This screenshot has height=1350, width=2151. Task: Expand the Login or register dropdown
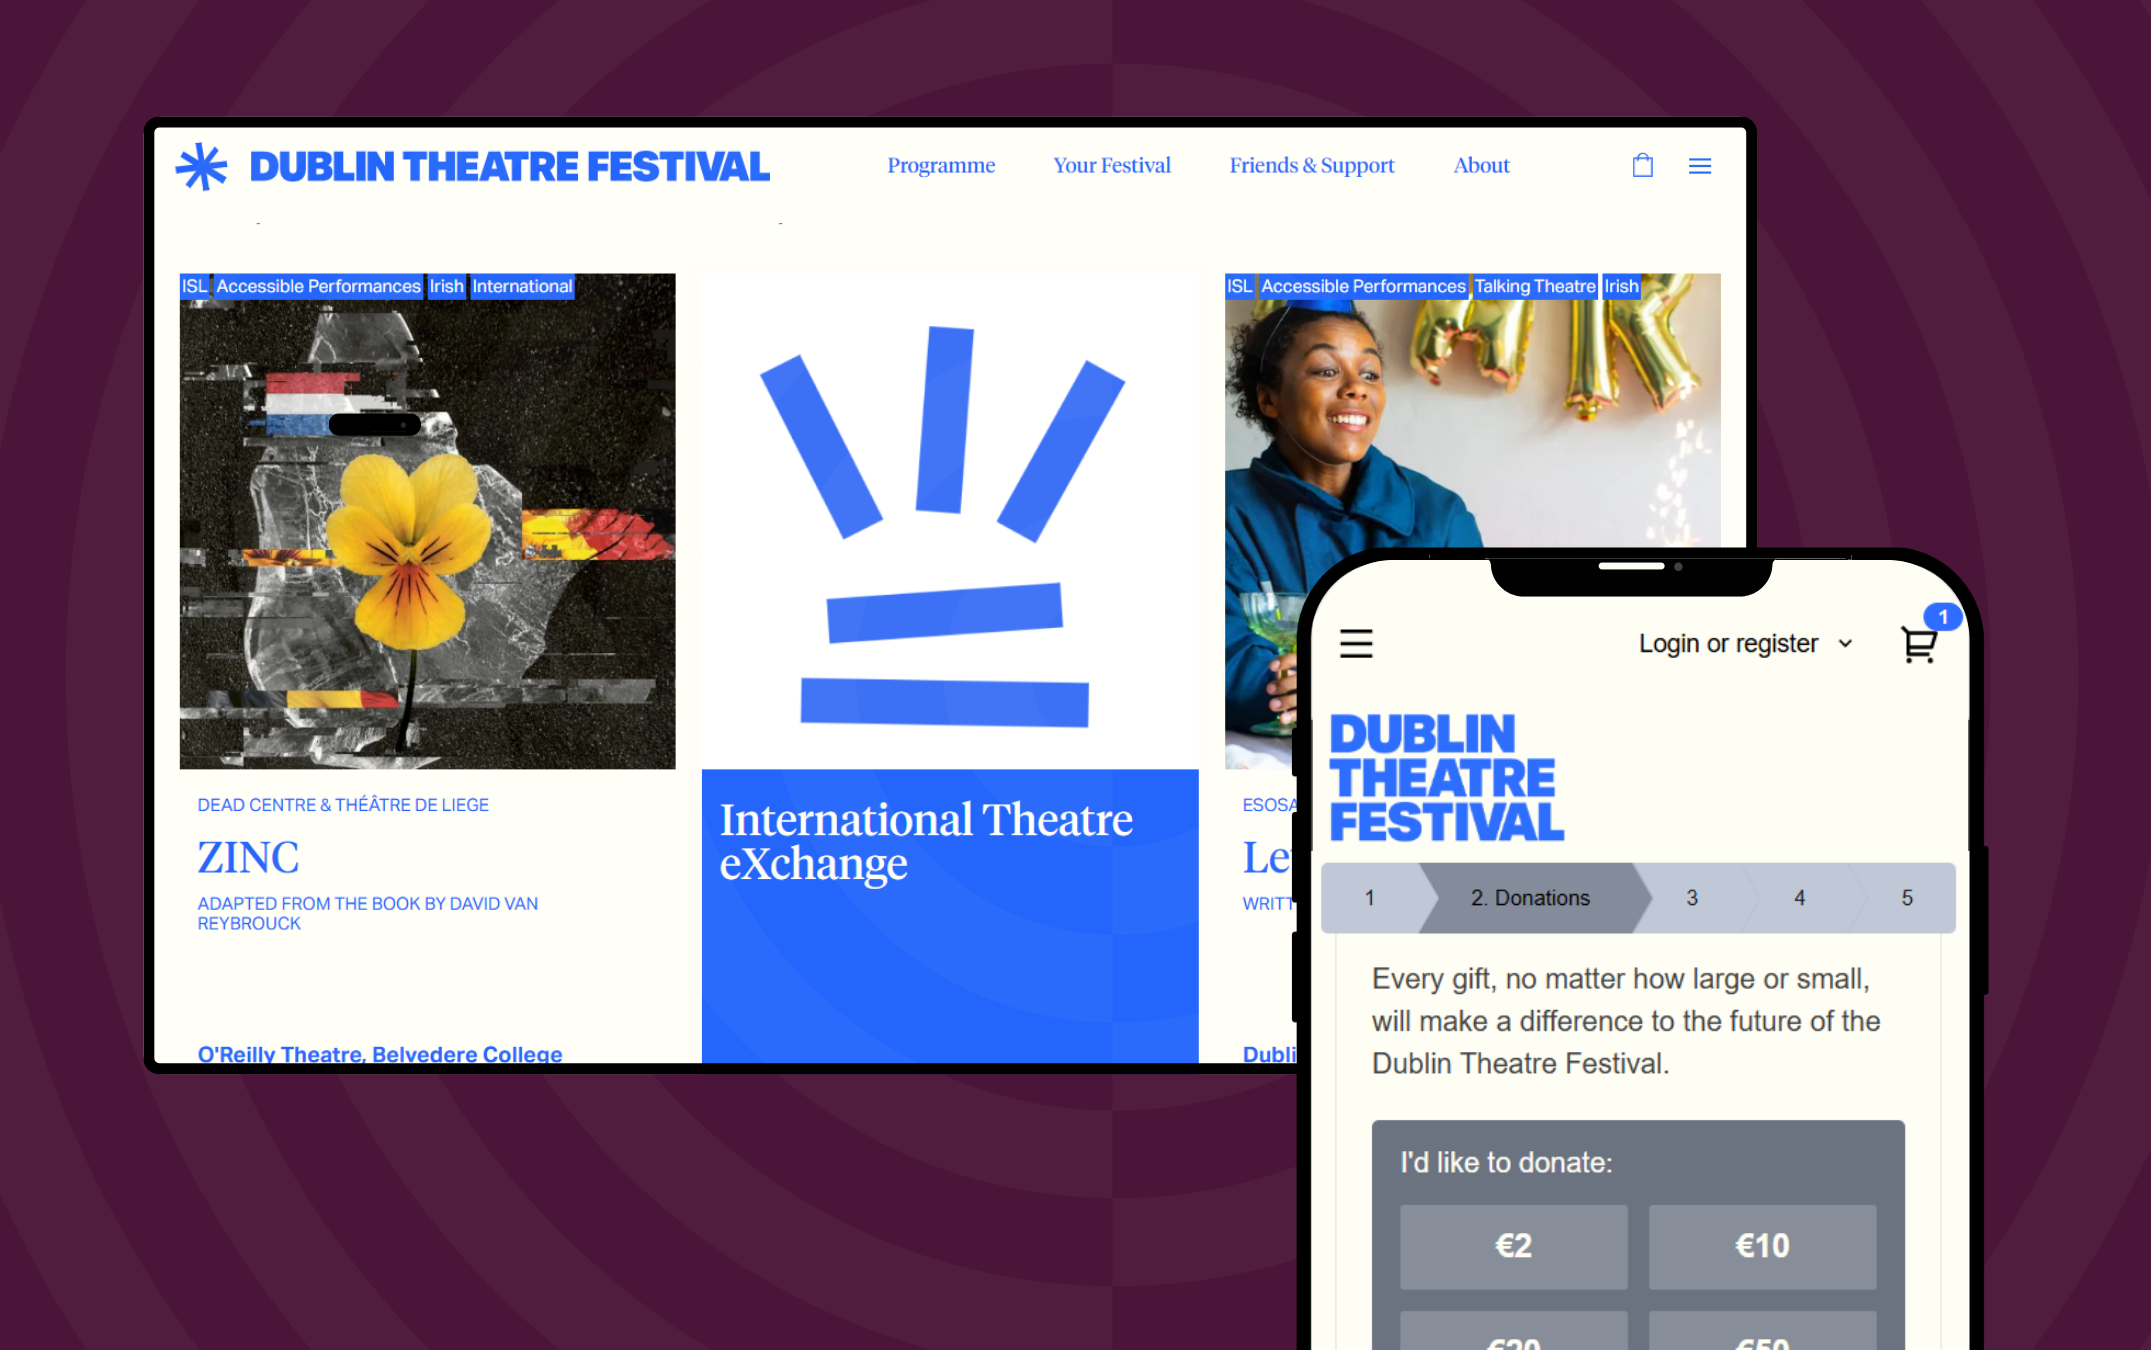pos(1746,643)
